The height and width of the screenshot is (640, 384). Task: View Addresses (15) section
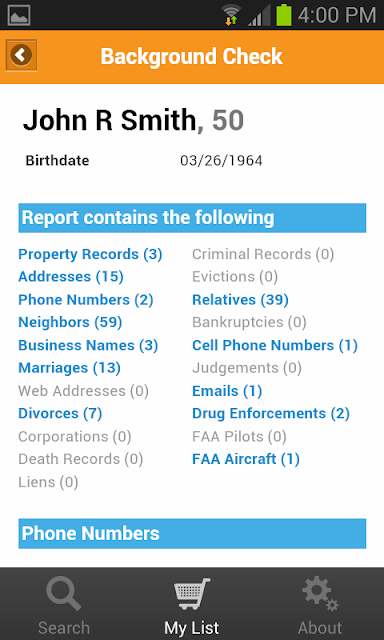tap(71, 277)
